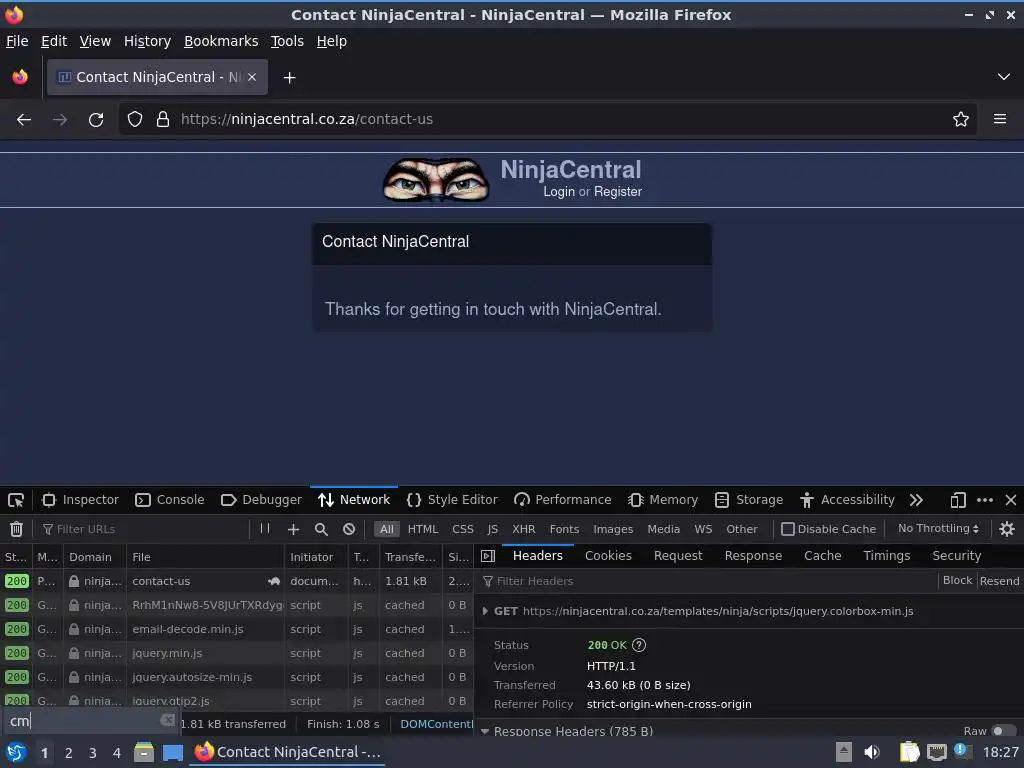Open the File menu

[x=17, y=41]
